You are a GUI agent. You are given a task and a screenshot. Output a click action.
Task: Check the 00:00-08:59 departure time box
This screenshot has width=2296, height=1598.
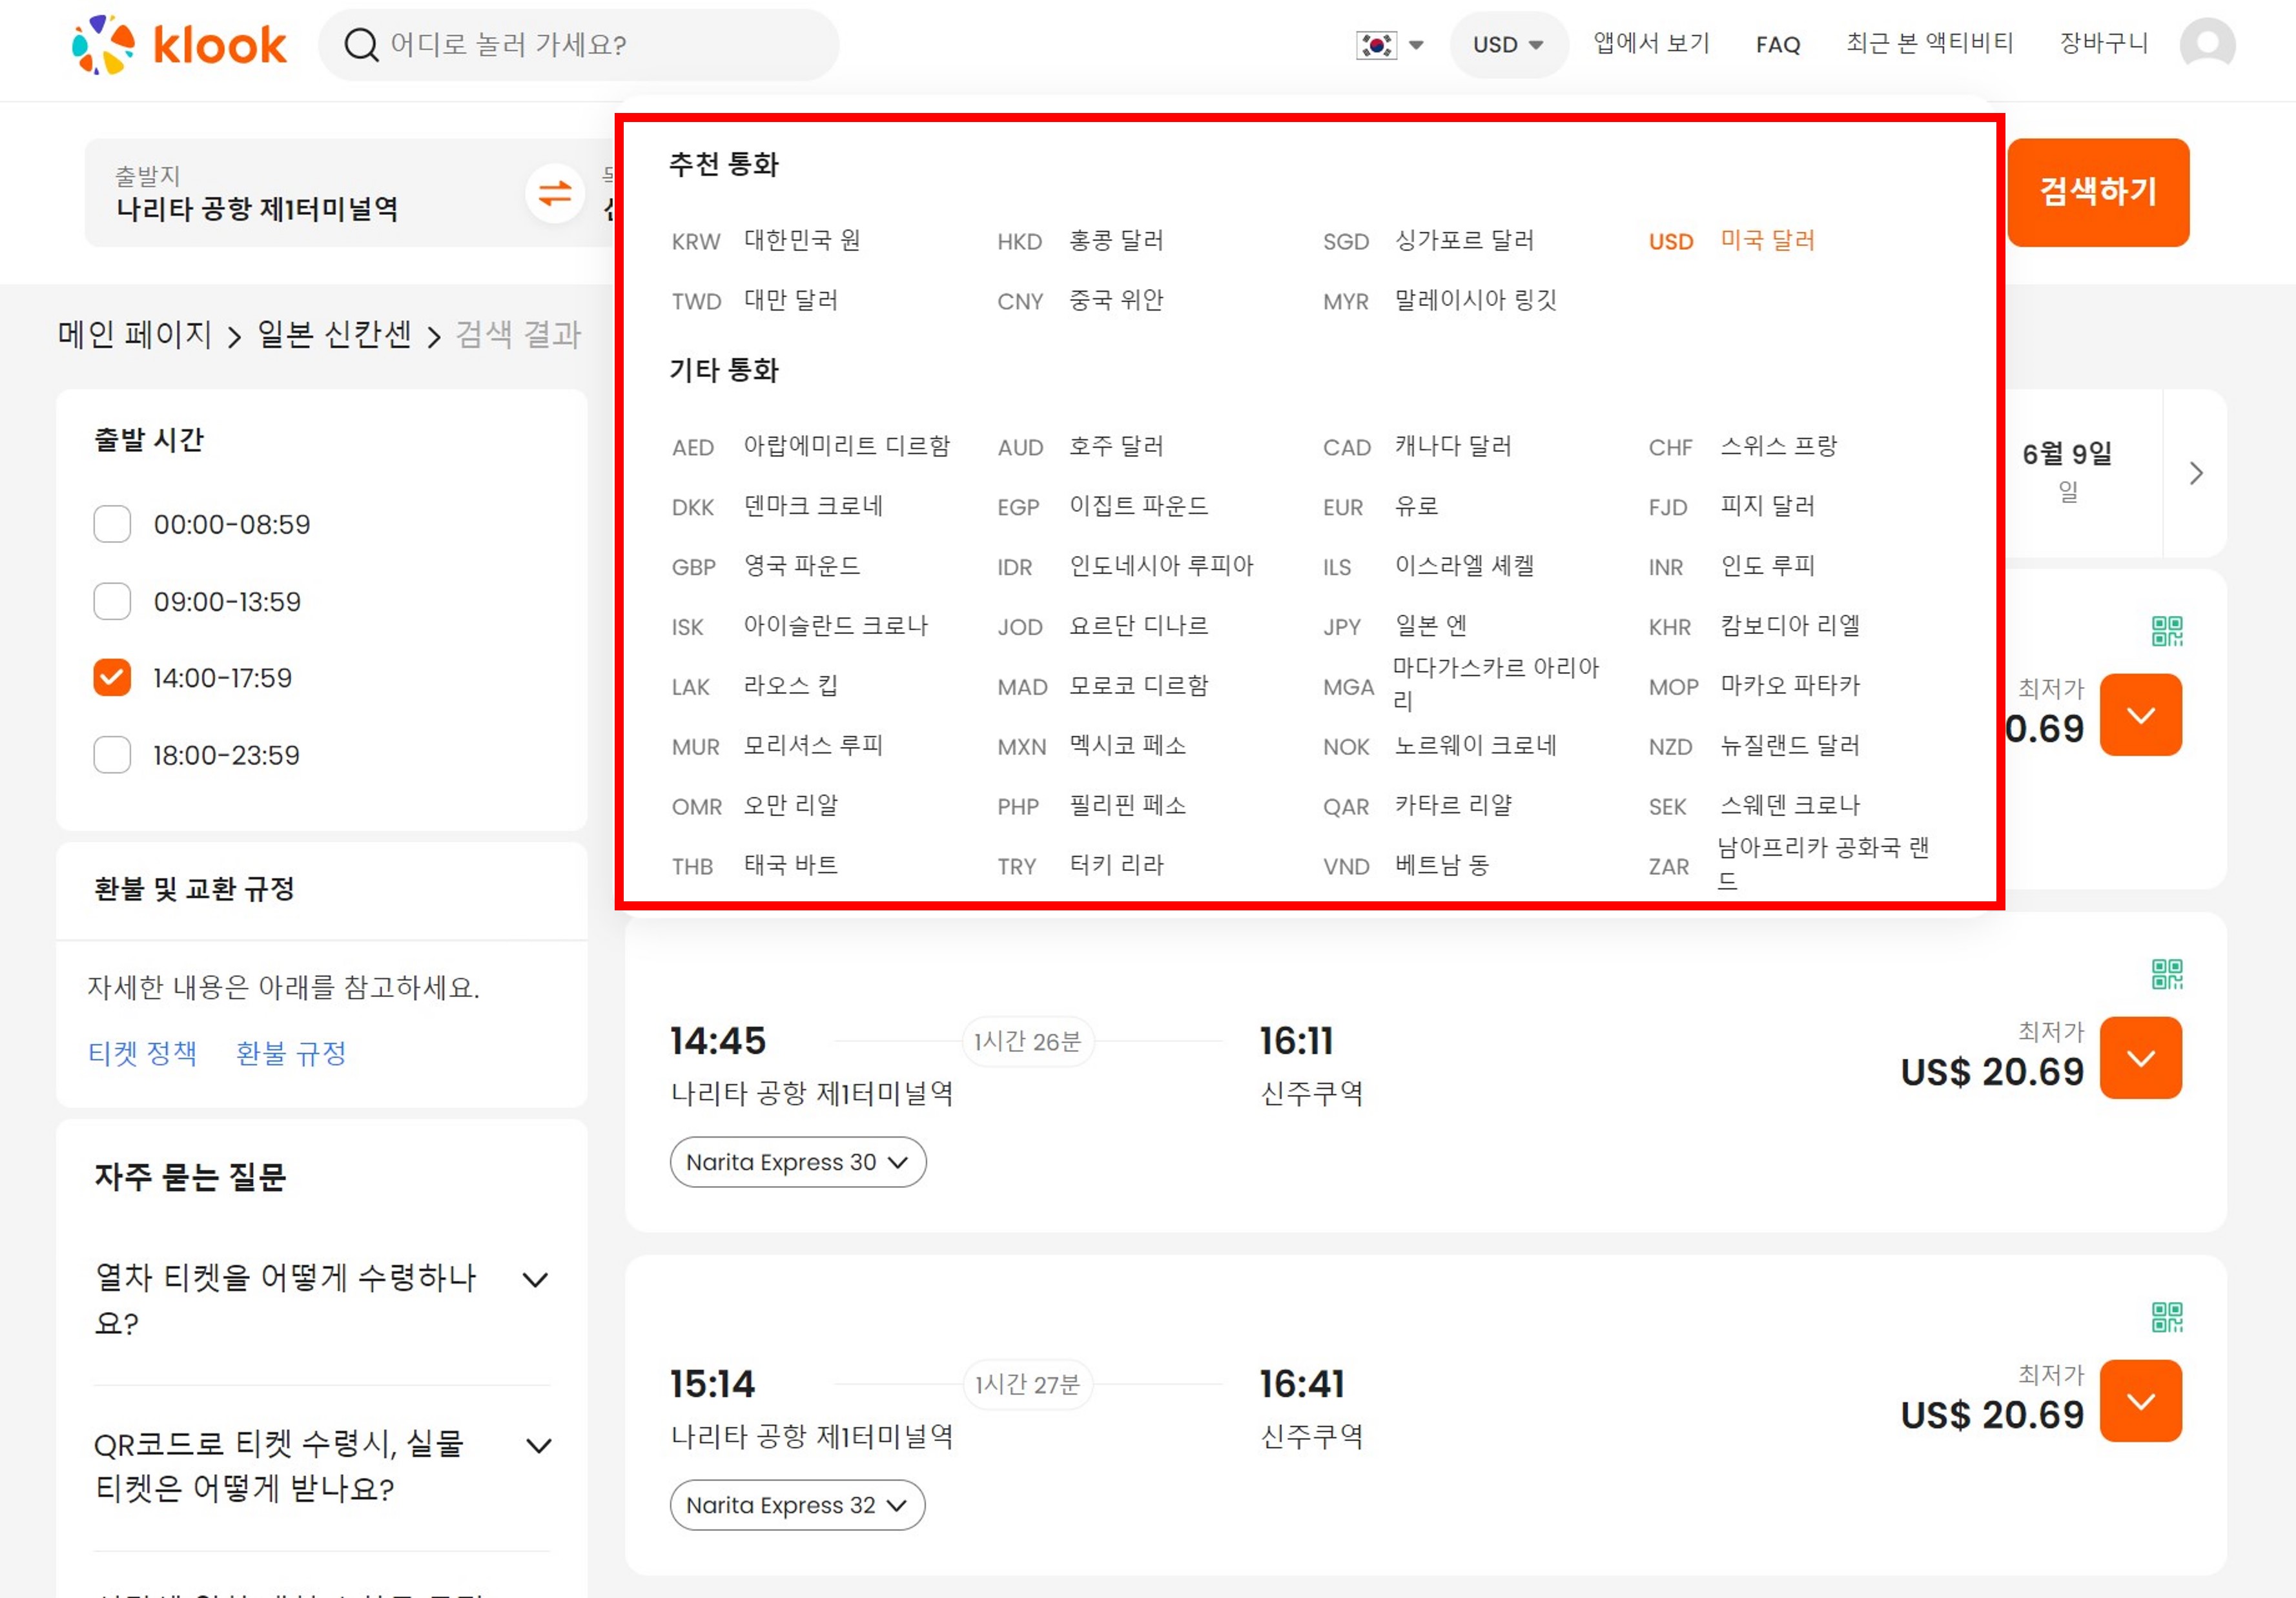point(112,524)
